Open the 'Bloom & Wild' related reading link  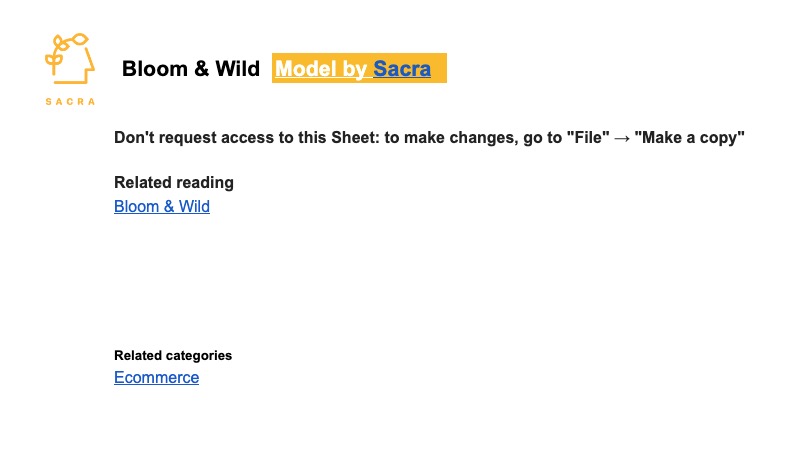point(162,206)
